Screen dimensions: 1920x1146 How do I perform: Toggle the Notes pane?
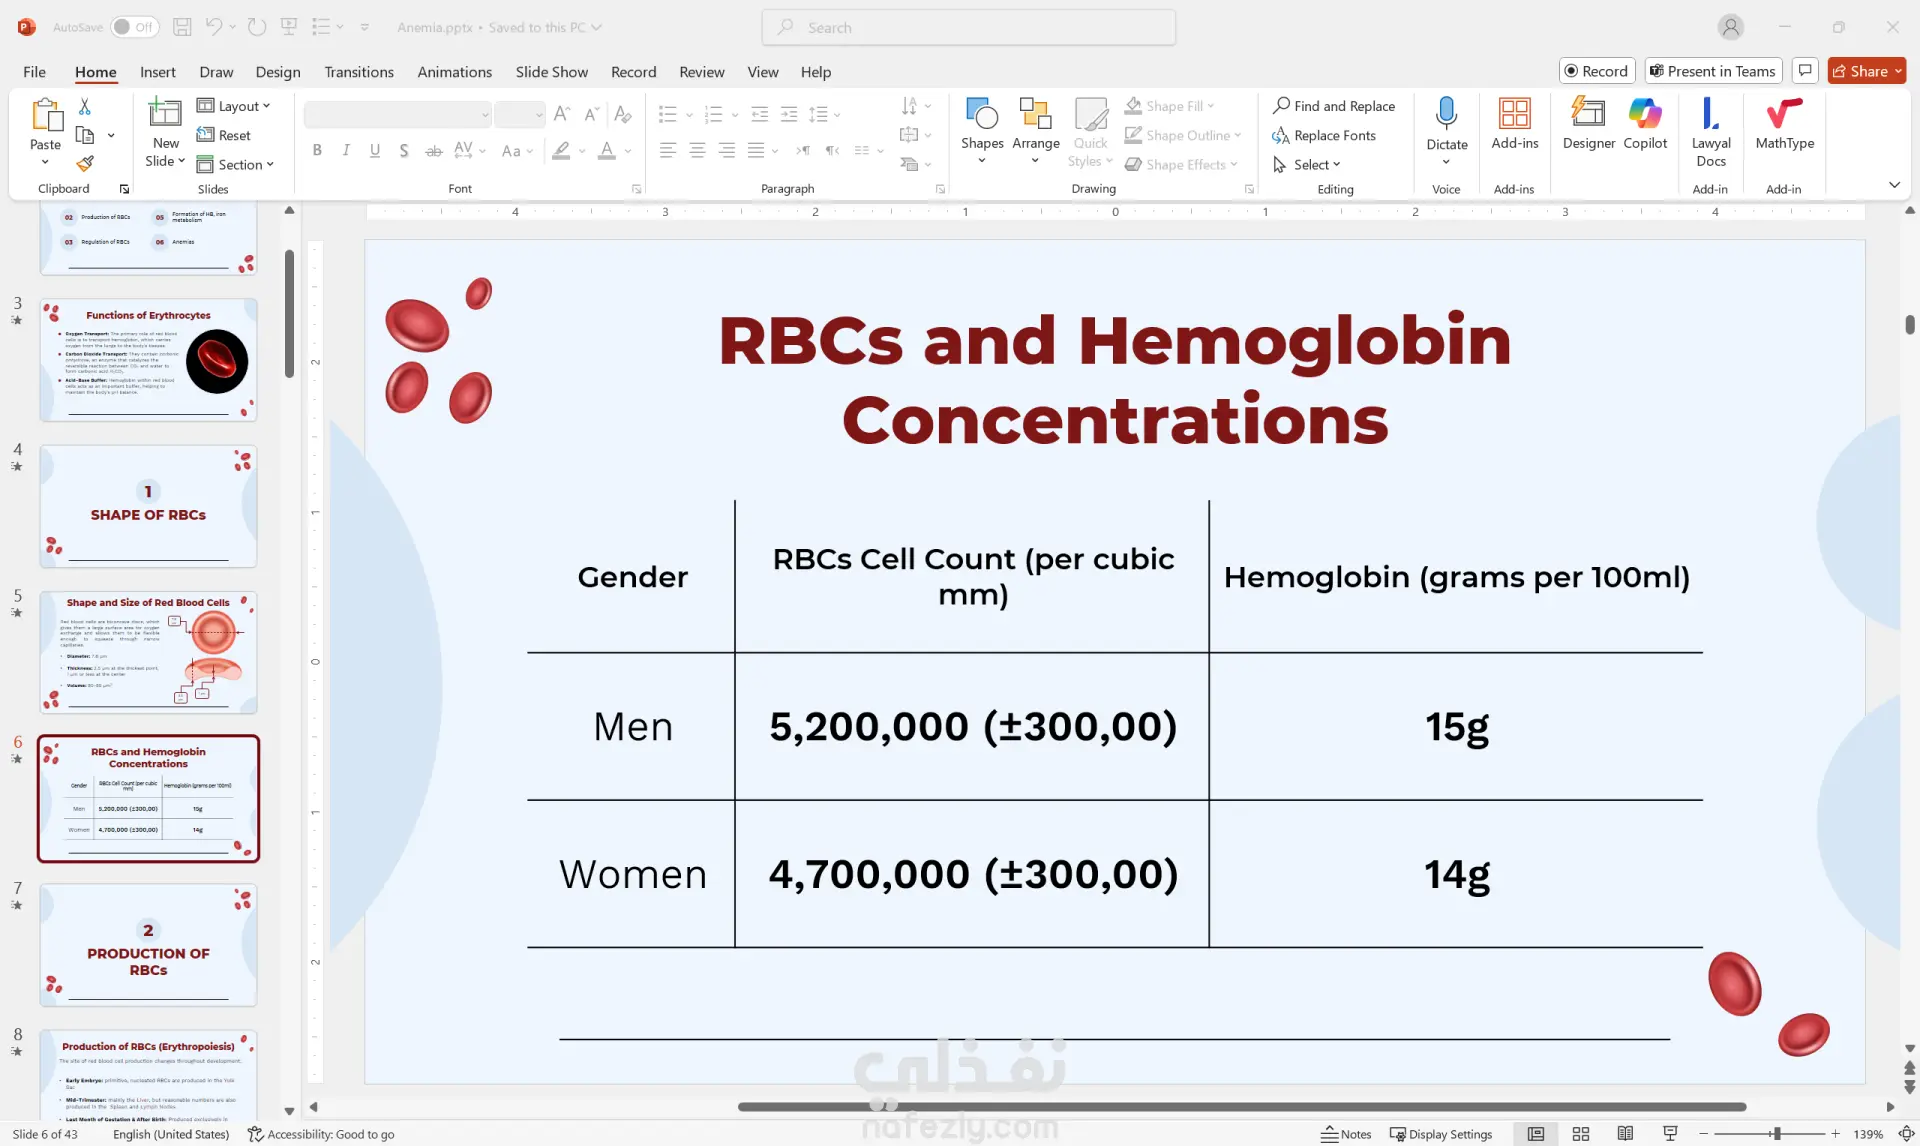coord(1346,1134)
